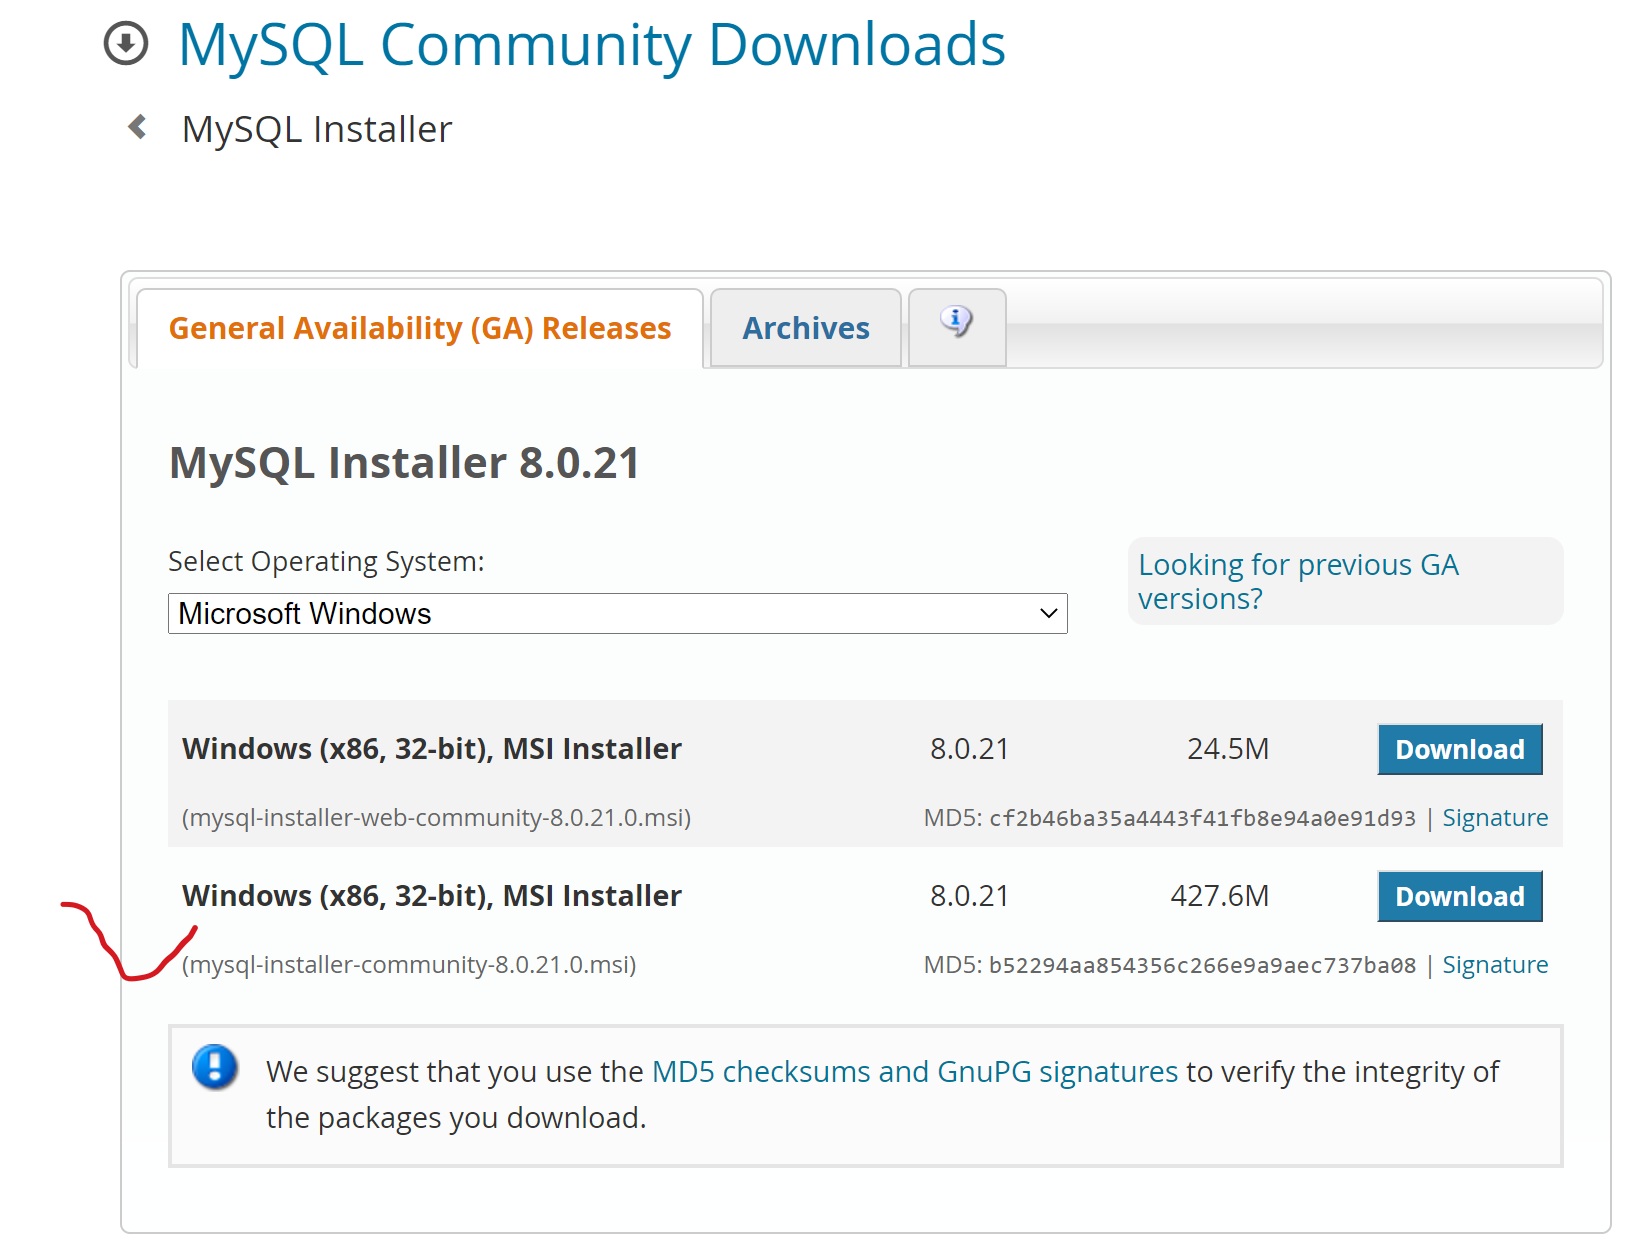Click the MySQL Installer 8.0.21 heading
The width and height of the screenshot is (1635, 1251).
pos(405,463)
